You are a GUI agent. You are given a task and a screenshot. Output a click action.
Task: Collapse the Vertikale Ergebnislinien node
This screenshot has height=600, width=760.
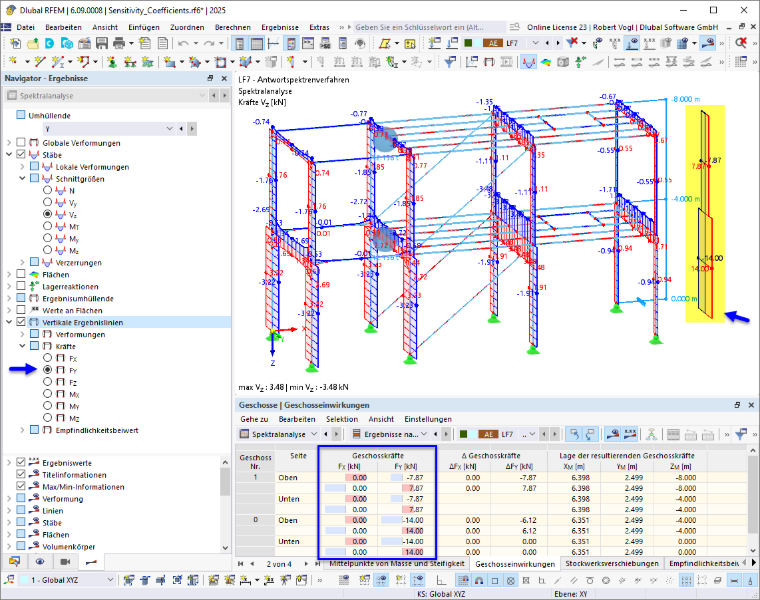click(9, 322)
